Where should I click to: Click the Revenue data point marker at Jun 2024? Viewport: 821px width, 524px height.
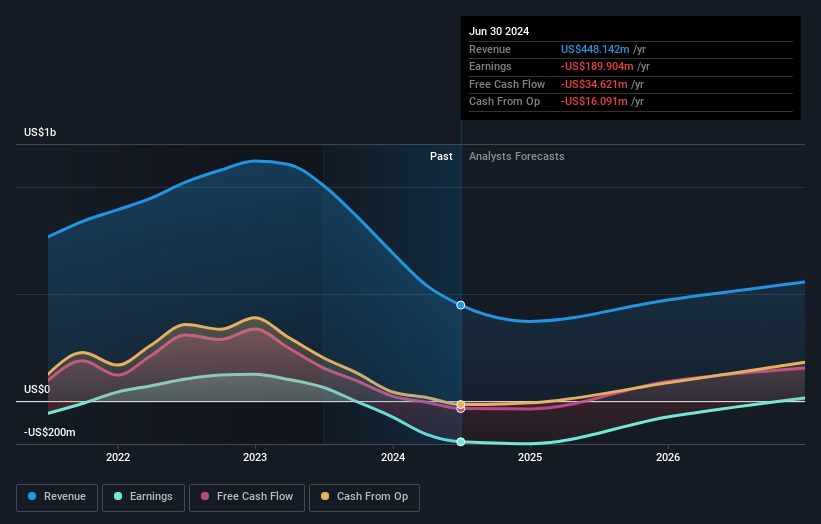461,305
